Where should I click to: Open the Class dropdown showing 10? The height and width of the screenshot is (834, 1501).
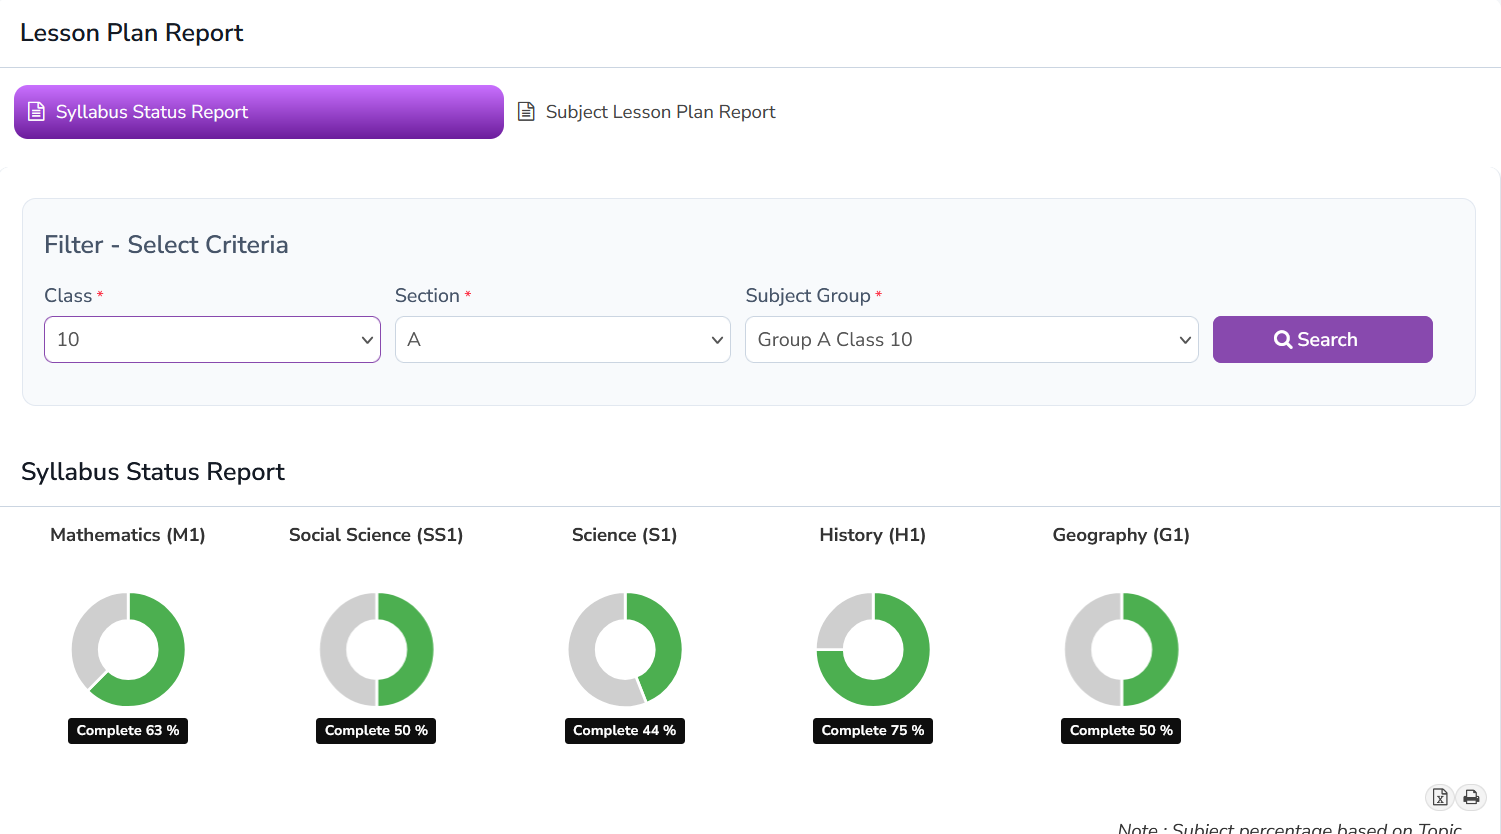click(x=212, y=340)
